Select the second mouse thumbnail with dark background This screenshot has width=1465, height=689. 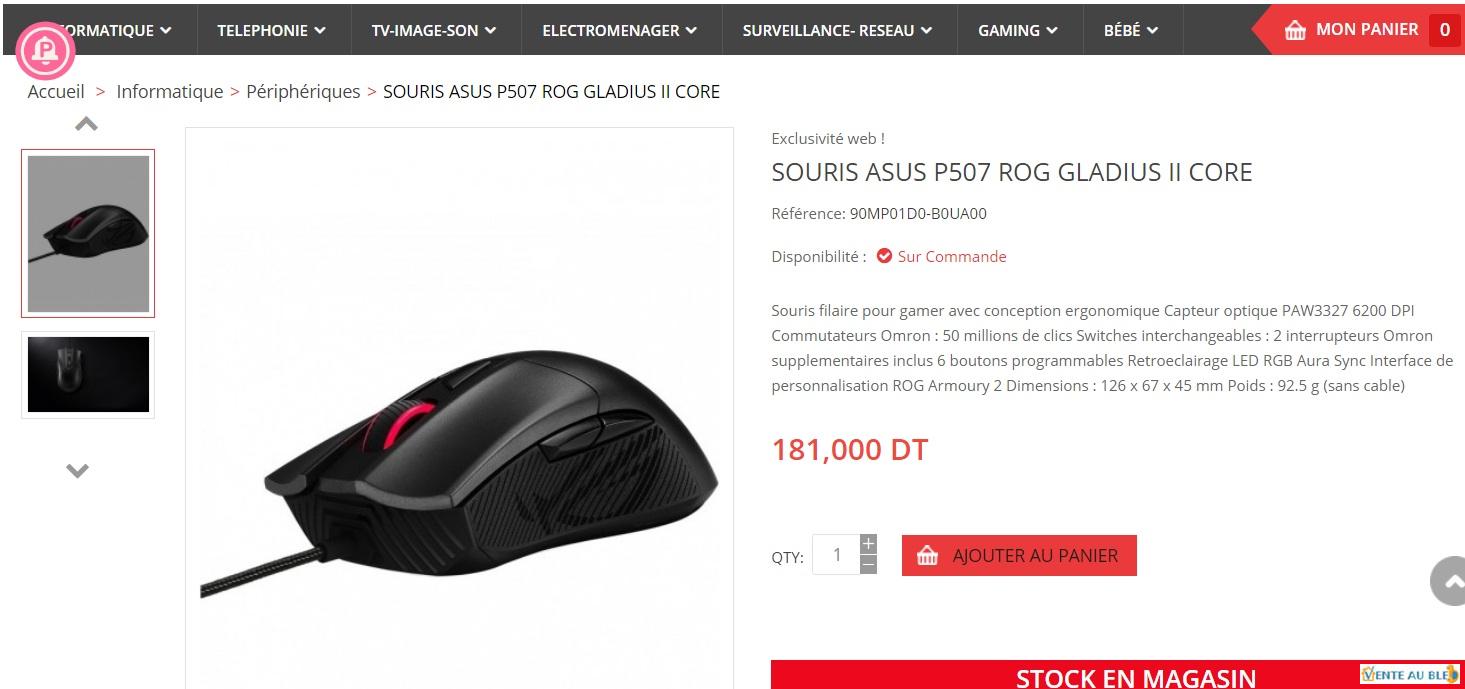pyautogui.click(x=88, y=375)
